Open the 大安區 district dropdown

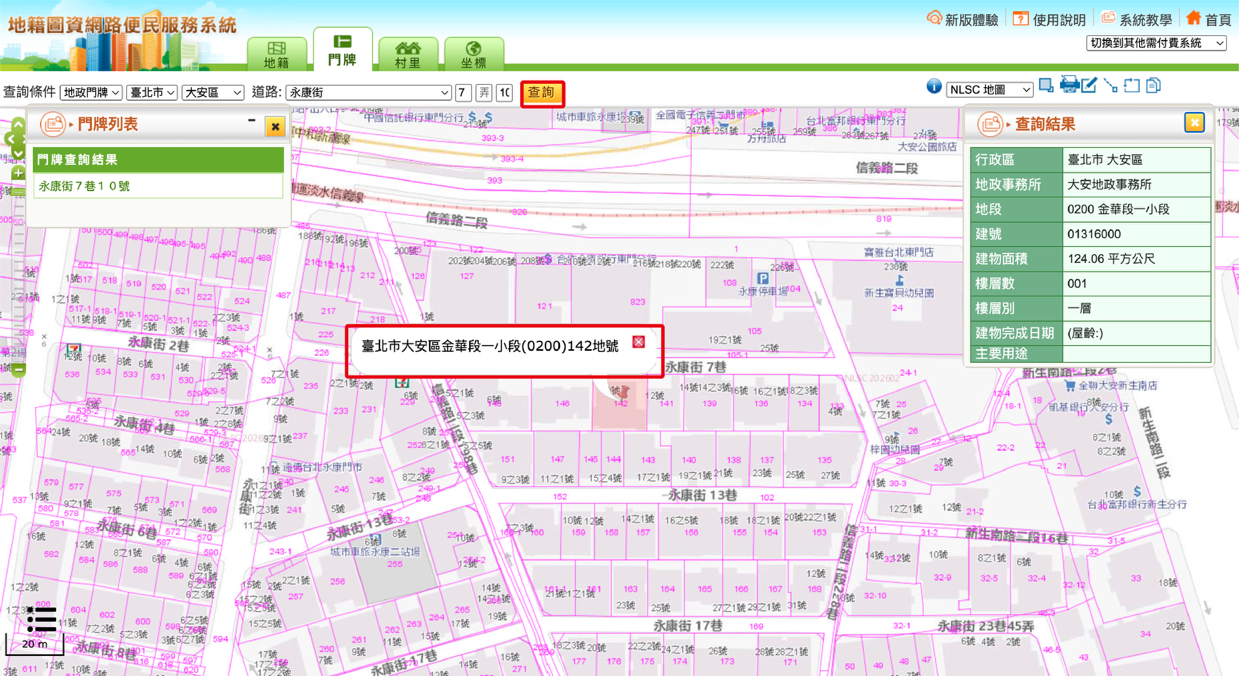(x=213, y=92)
